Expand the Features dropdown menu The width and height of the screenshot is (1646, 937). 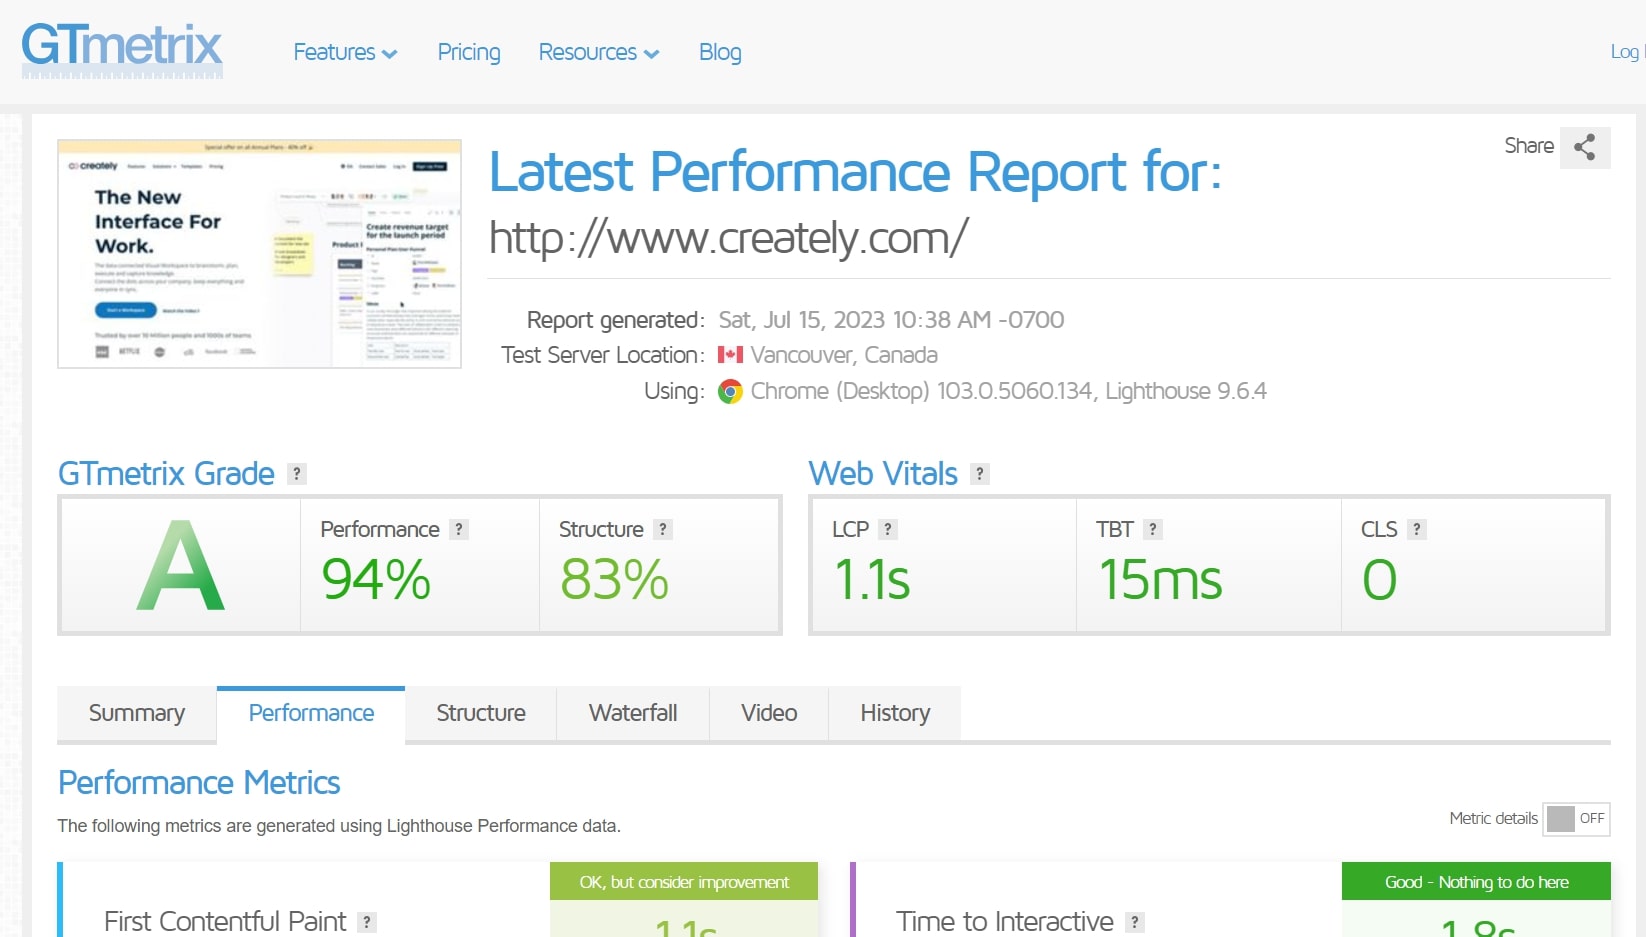[x=345, y=52]
